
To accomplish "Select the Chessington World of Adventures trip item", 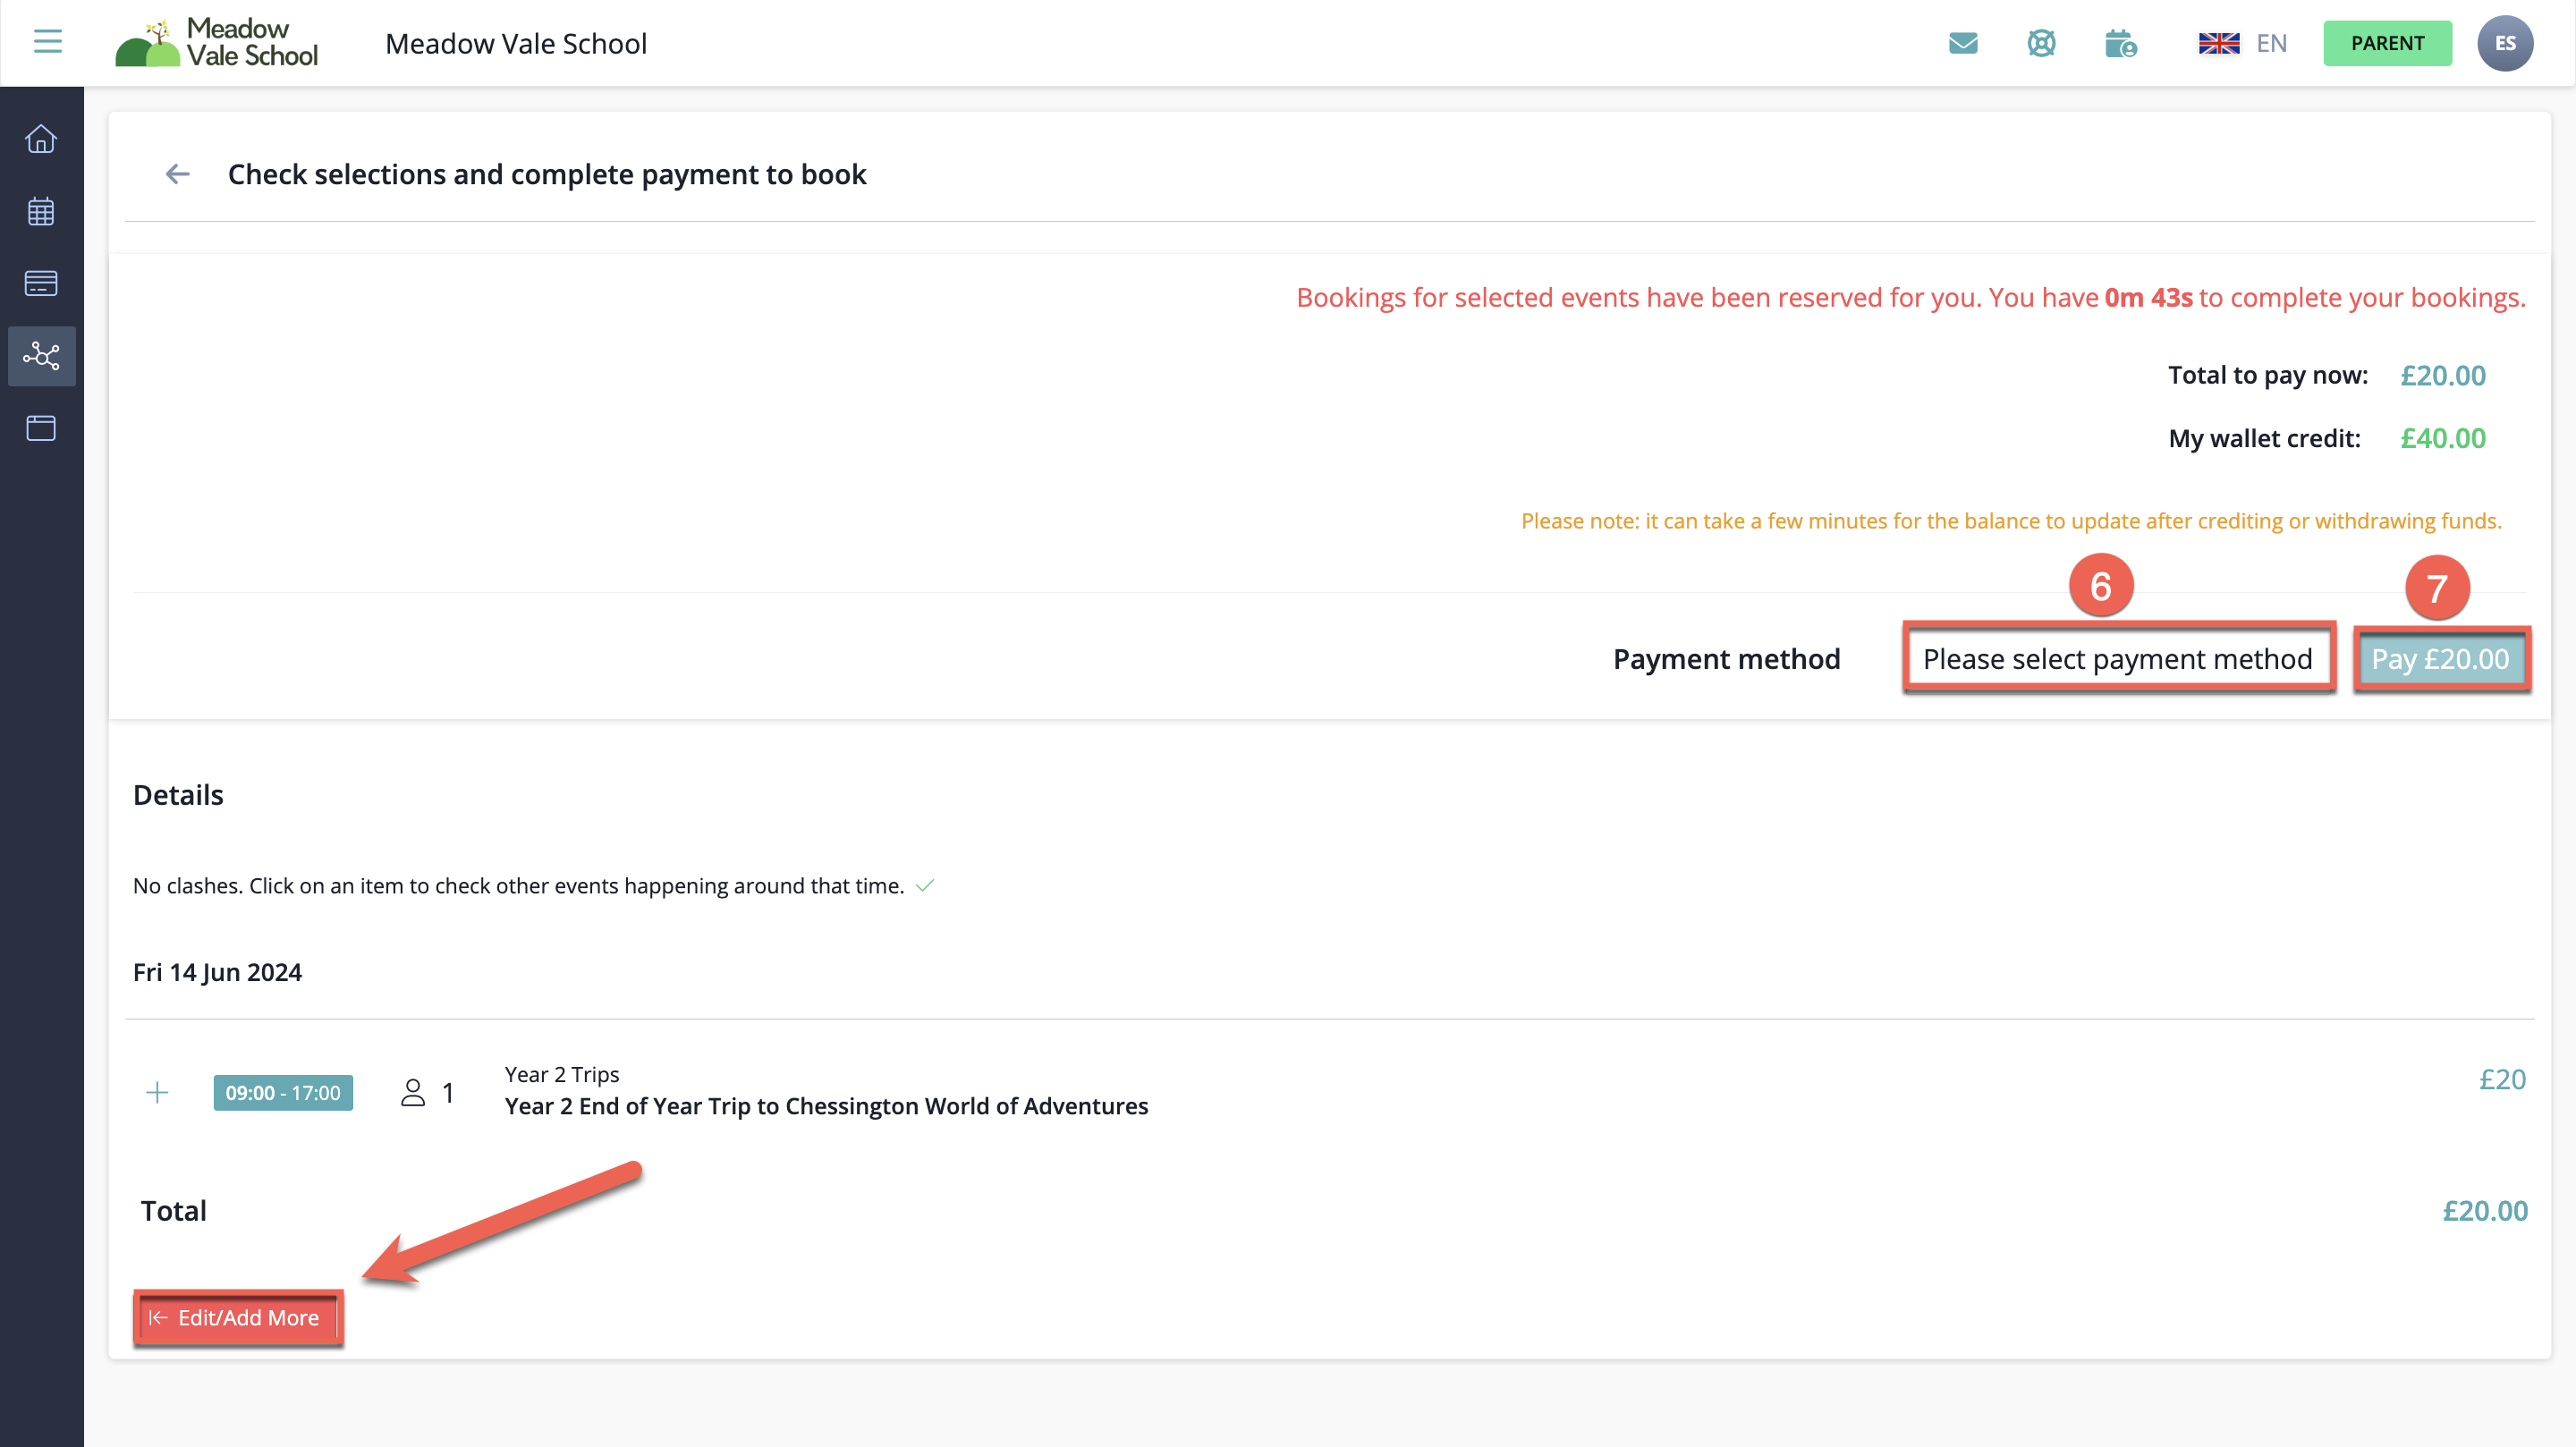I will 826,1106.
